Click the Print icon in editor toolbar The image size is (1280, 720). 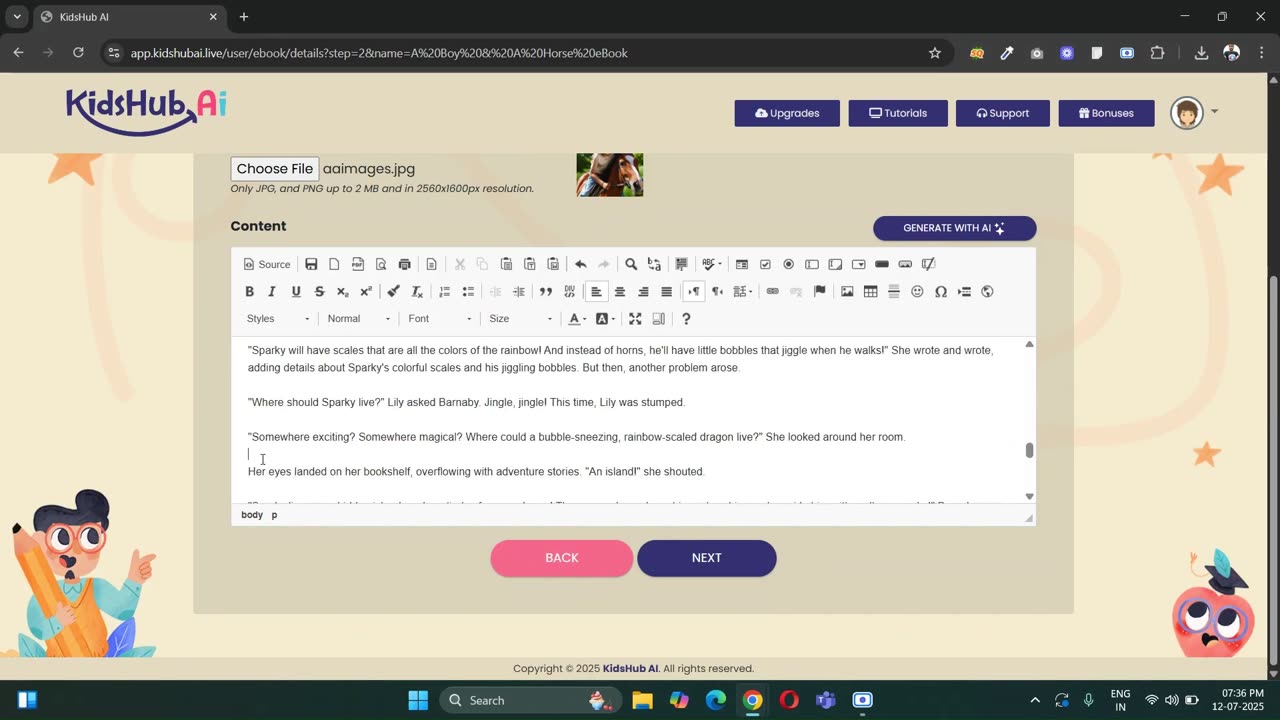(404, 264)
